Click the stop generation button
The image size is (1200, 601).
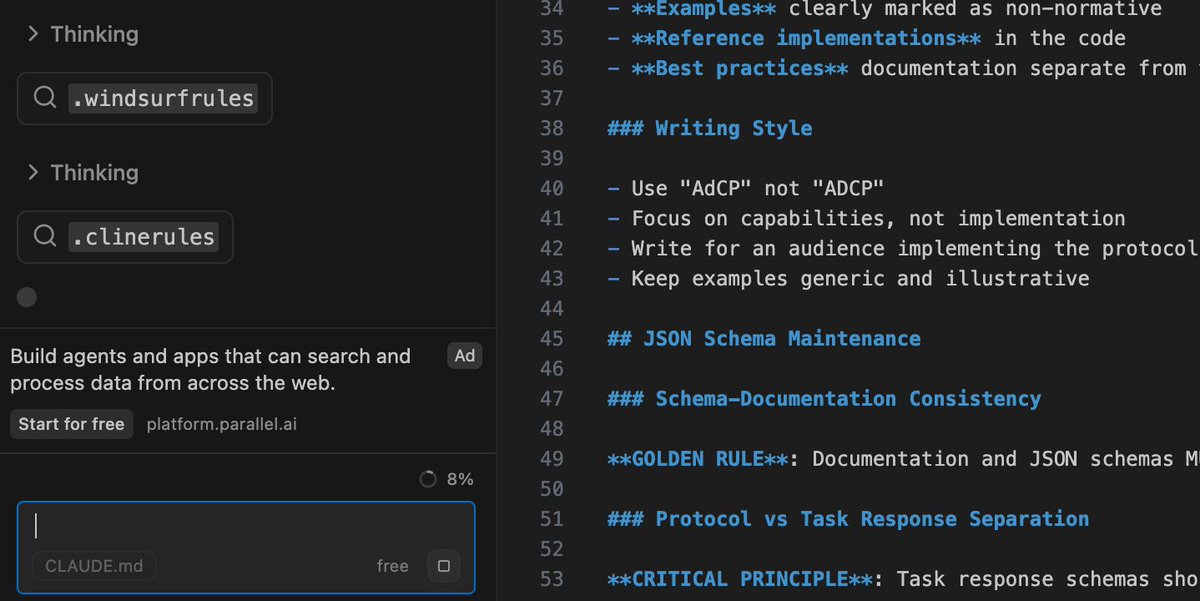pos(444,566)
